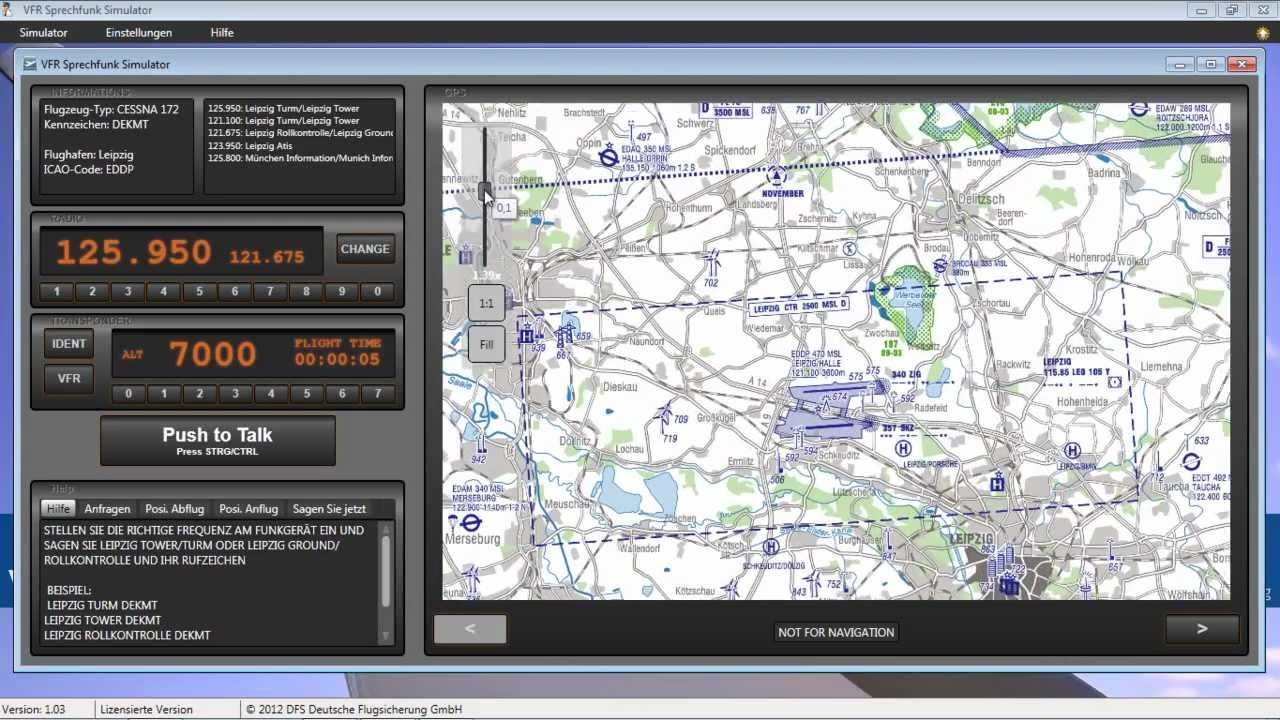The image size is (1280, 720).
Task: Click transponder code 7000 display
Action: tap(212, 354)
